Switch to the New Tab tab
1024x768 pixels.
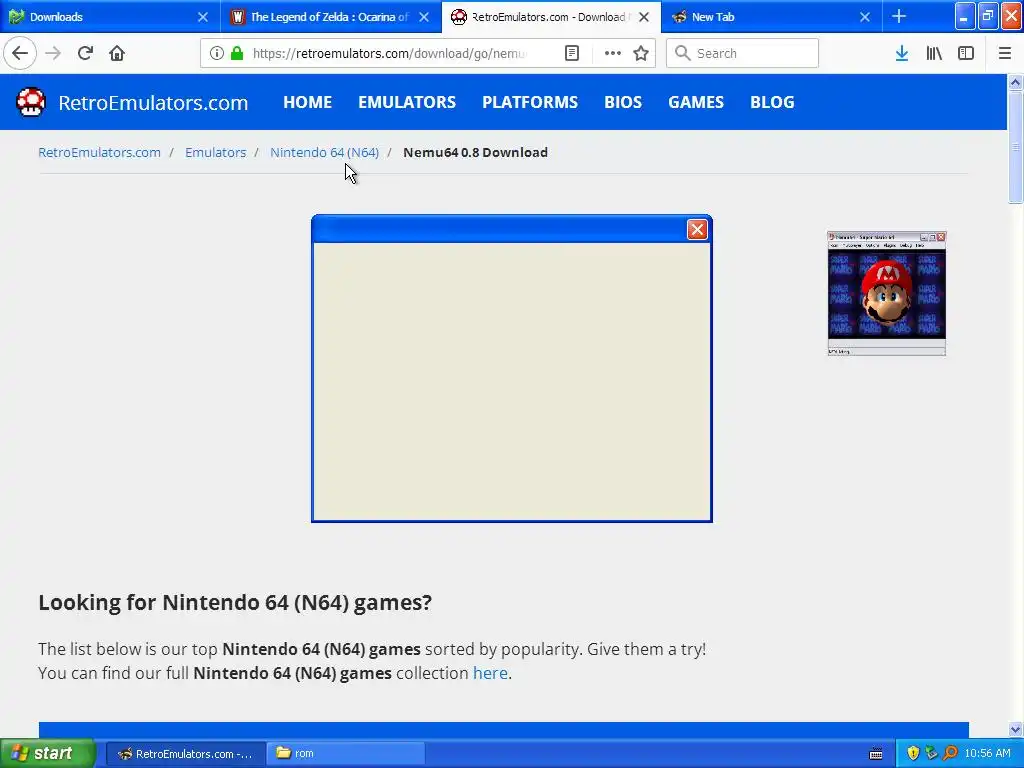click(x=771, y=16)
